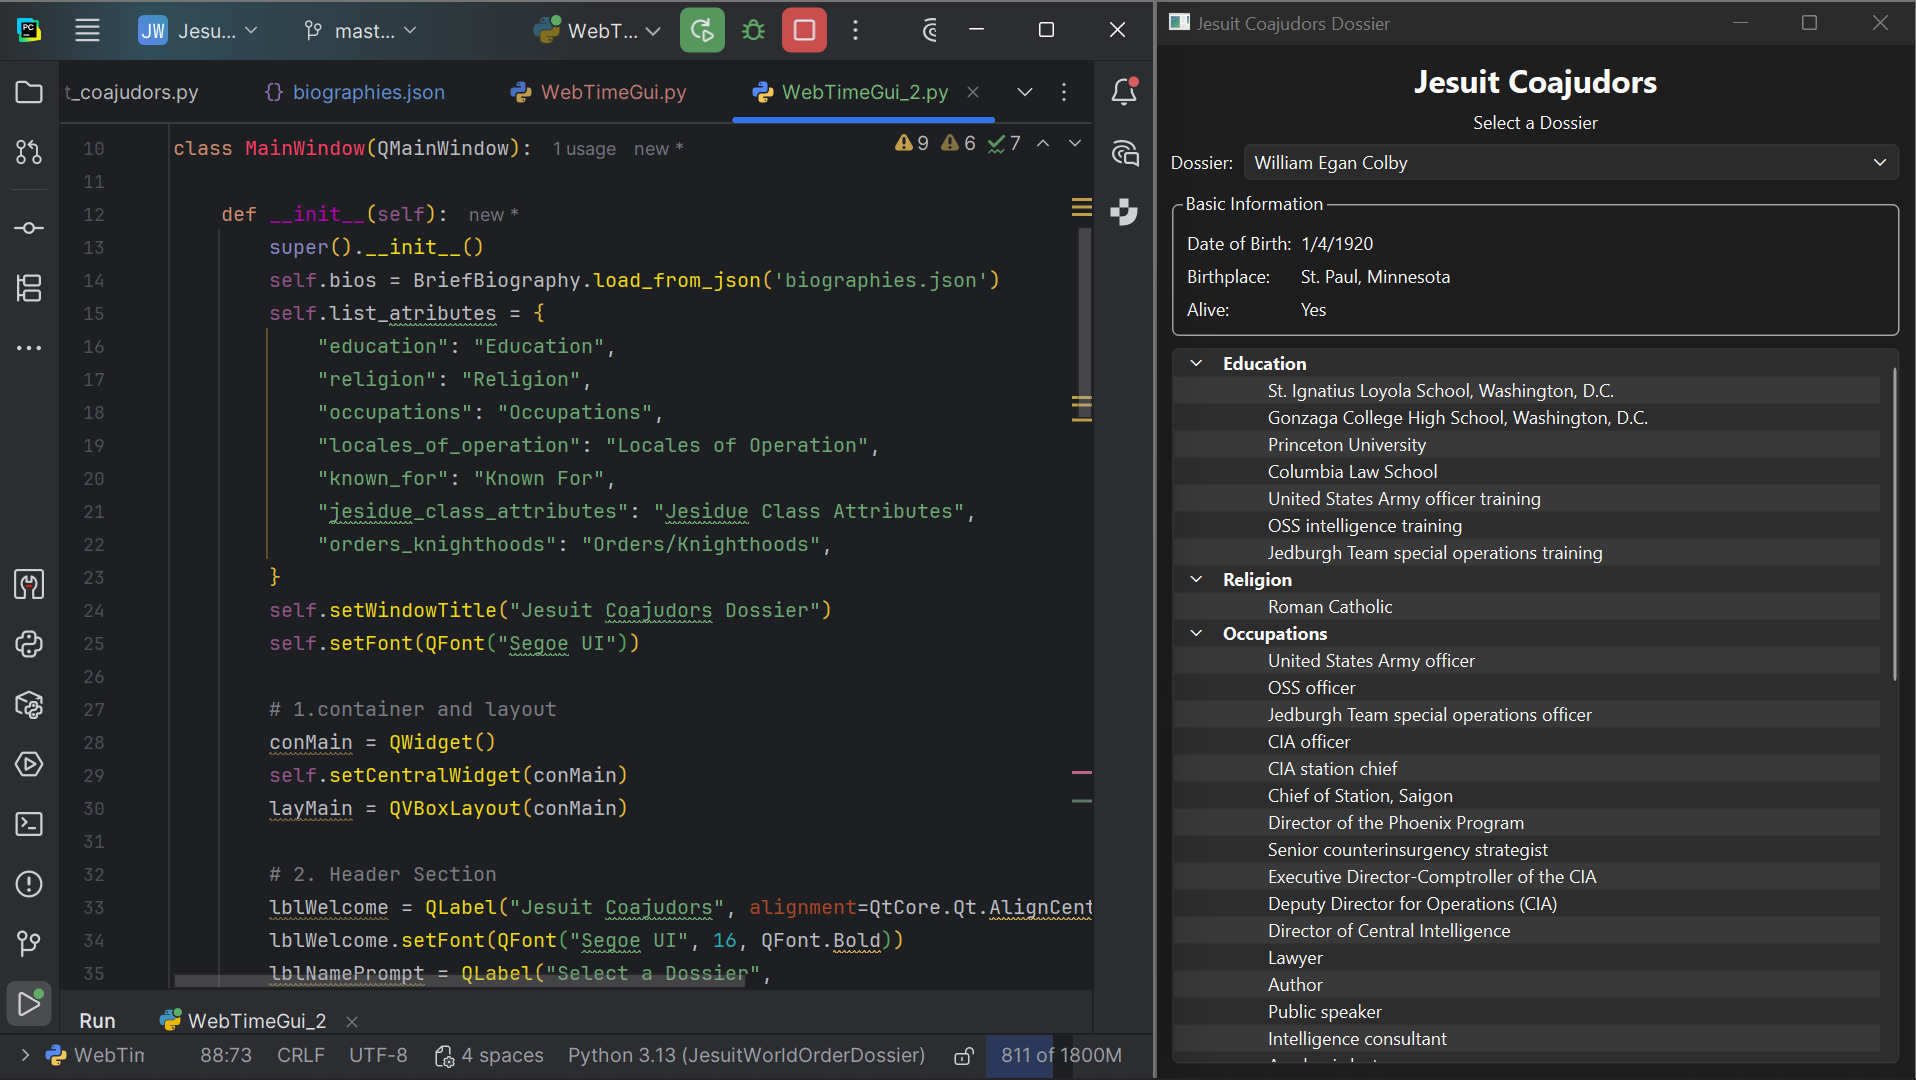Go to next highlighted error arrow

[x=1075, y=144]
